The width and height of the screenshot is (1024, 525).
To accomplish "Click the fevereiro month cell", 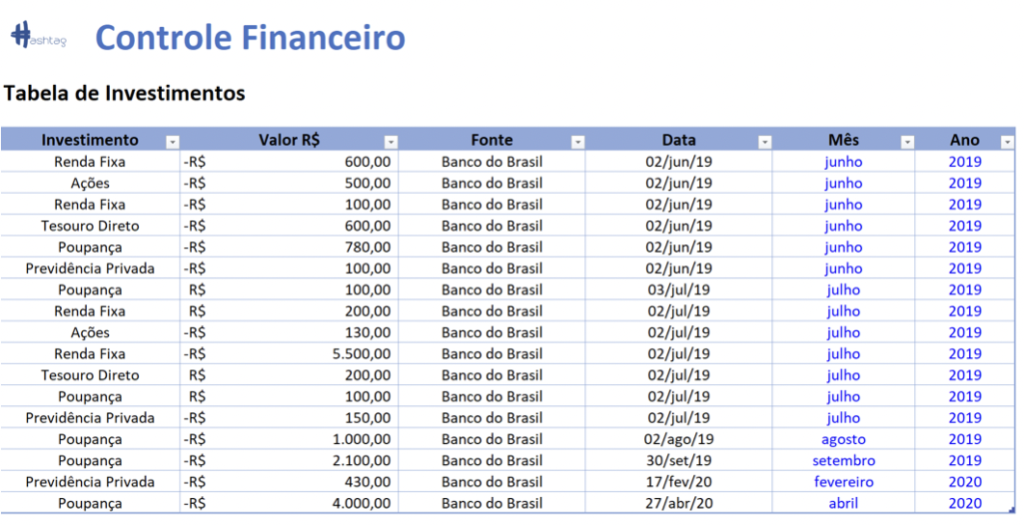I will pyautogui.click(x=843, y=482).
